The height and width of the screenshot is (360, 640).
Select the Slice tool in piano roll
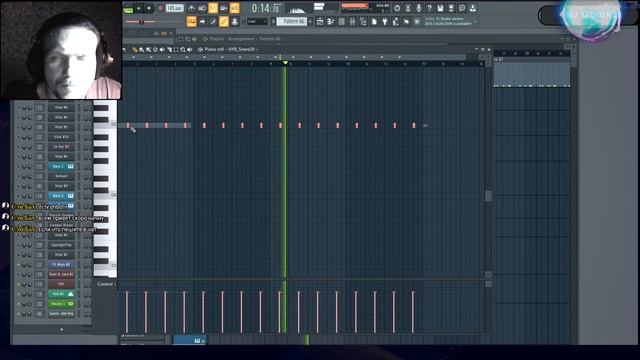click(169, 49)
